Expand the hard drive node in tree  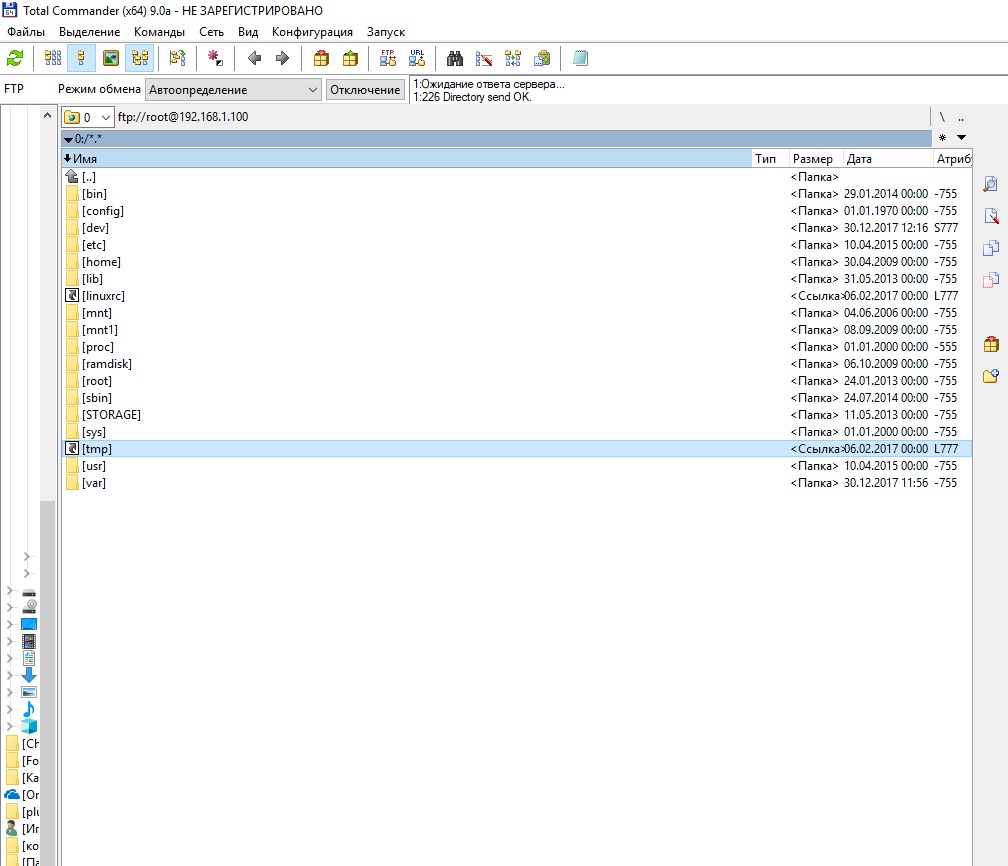[x=10, y=590]
